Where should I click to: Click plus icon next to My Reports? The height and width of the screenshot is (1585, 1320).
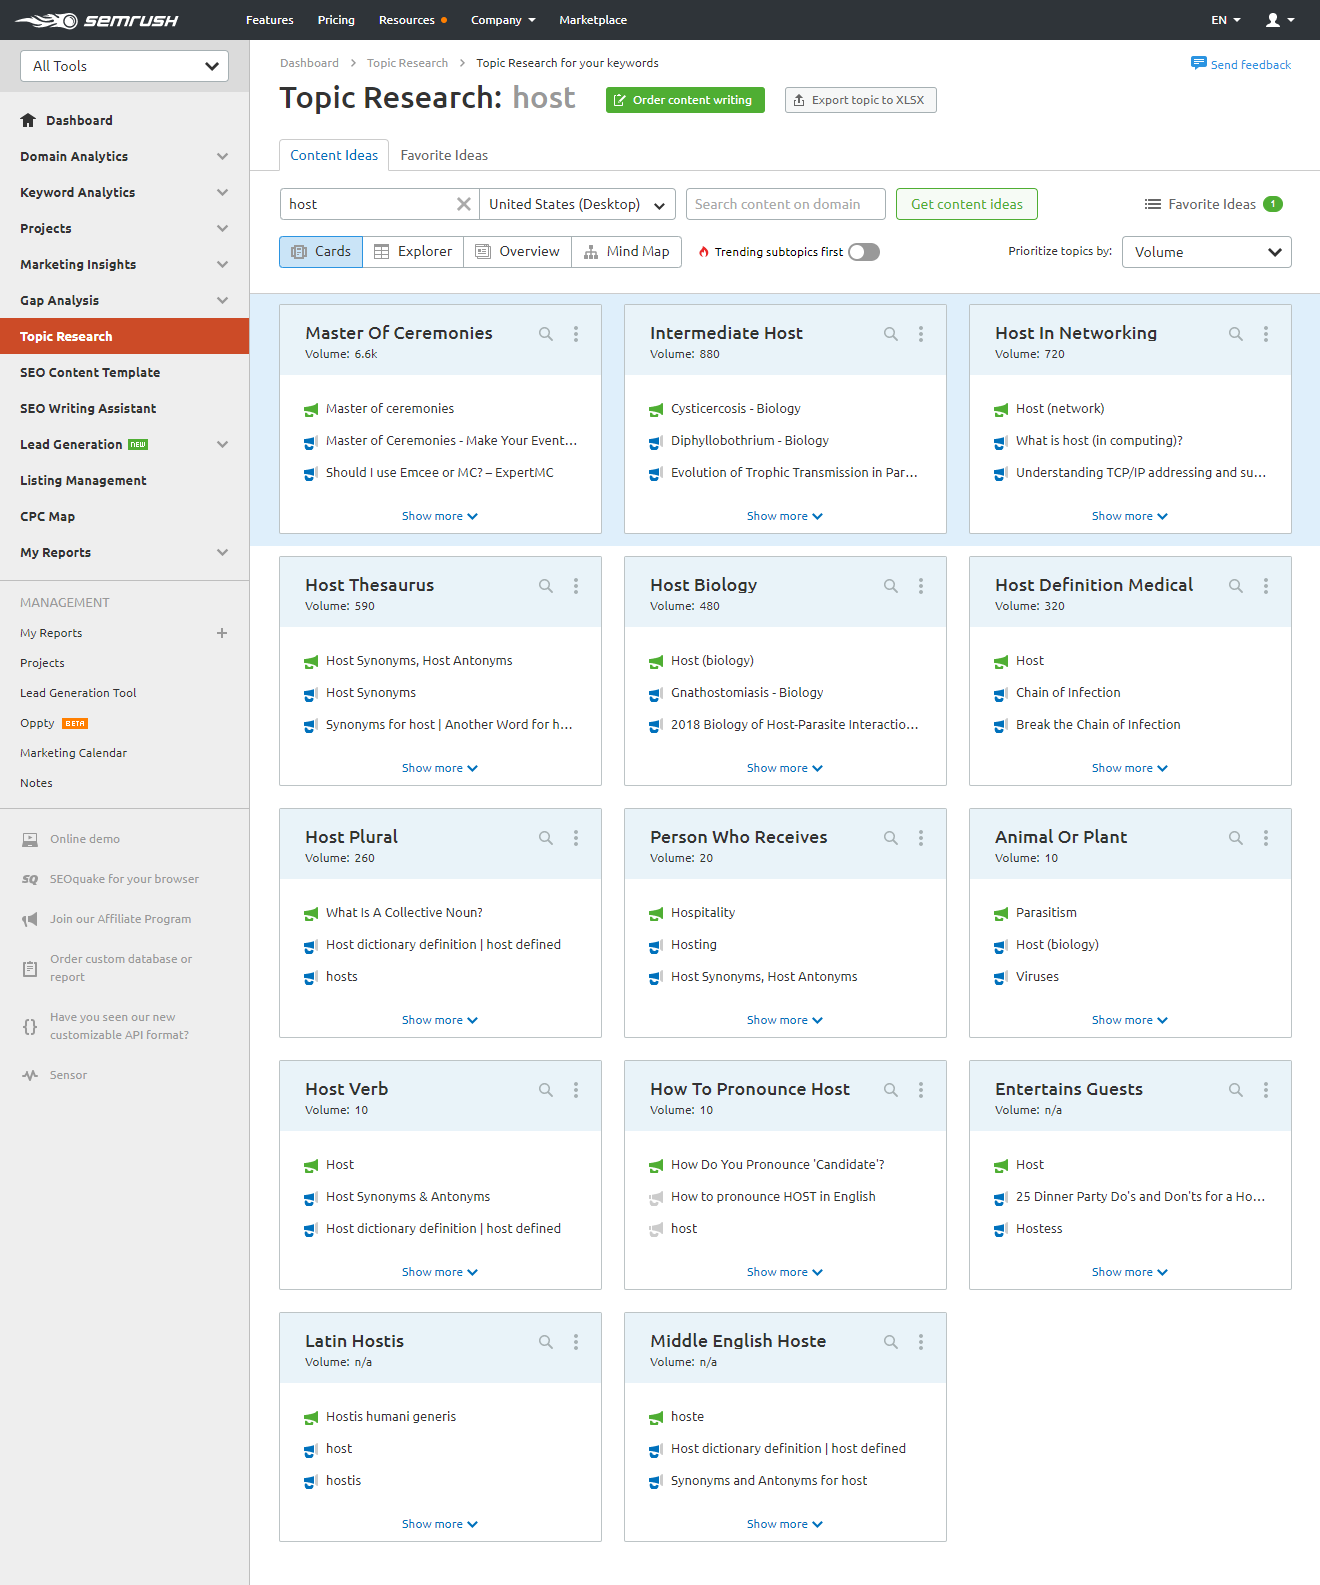(x=222, y=633)
